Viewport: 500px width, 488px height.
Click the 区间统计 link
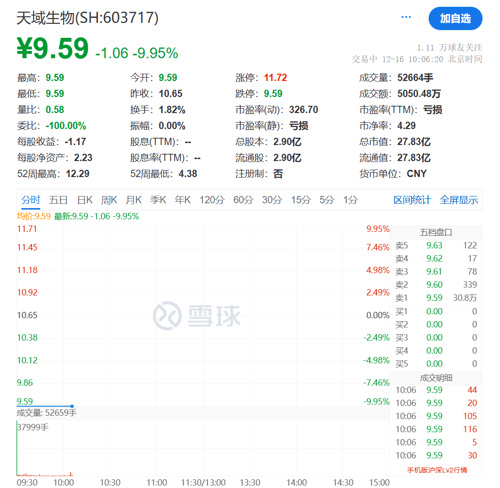coord(412,200)
